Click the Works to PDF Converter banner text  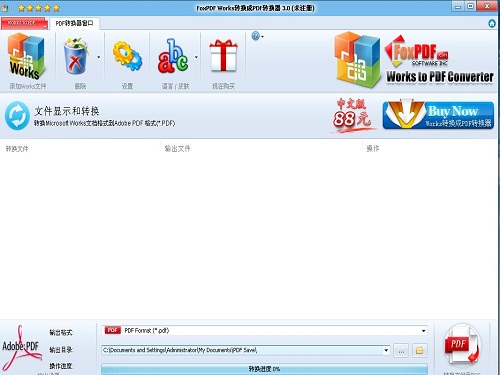[440, 77]
